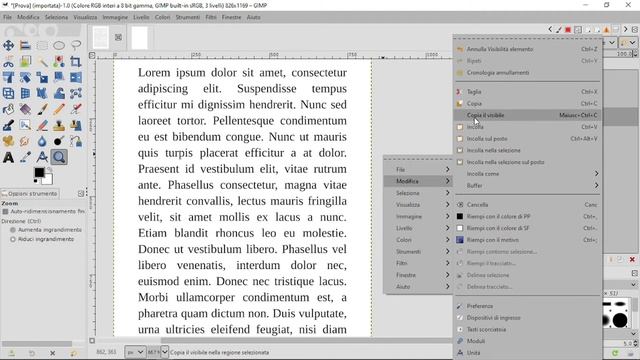Select the Fuzzy Select magic wand tool

(x=42, y=62)
